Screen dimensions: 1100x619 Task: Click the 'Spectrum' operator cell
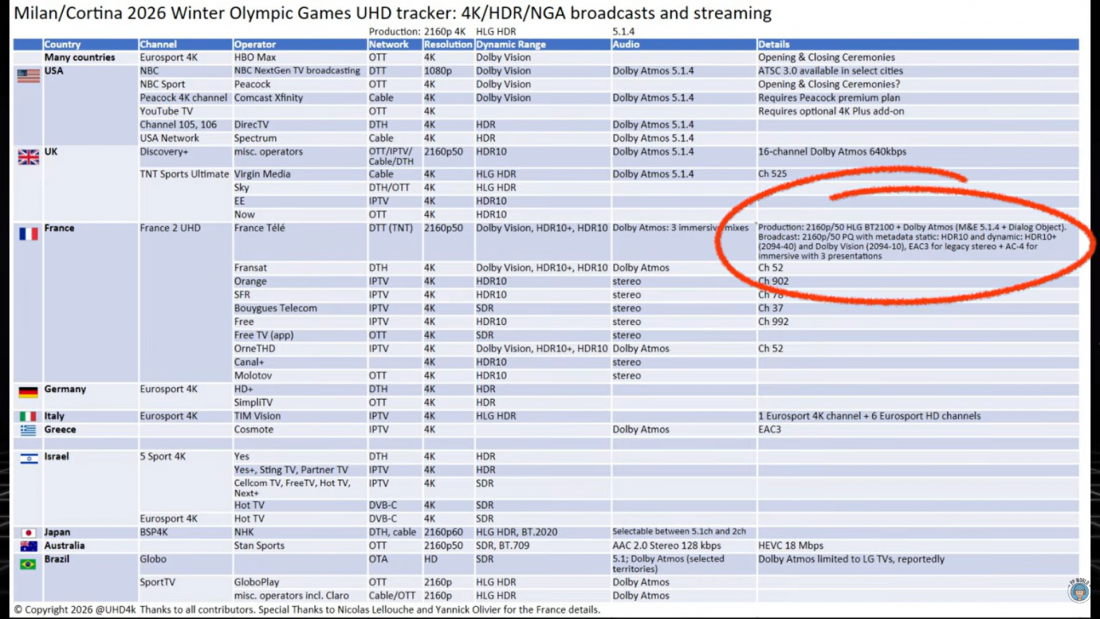point(255,138)
